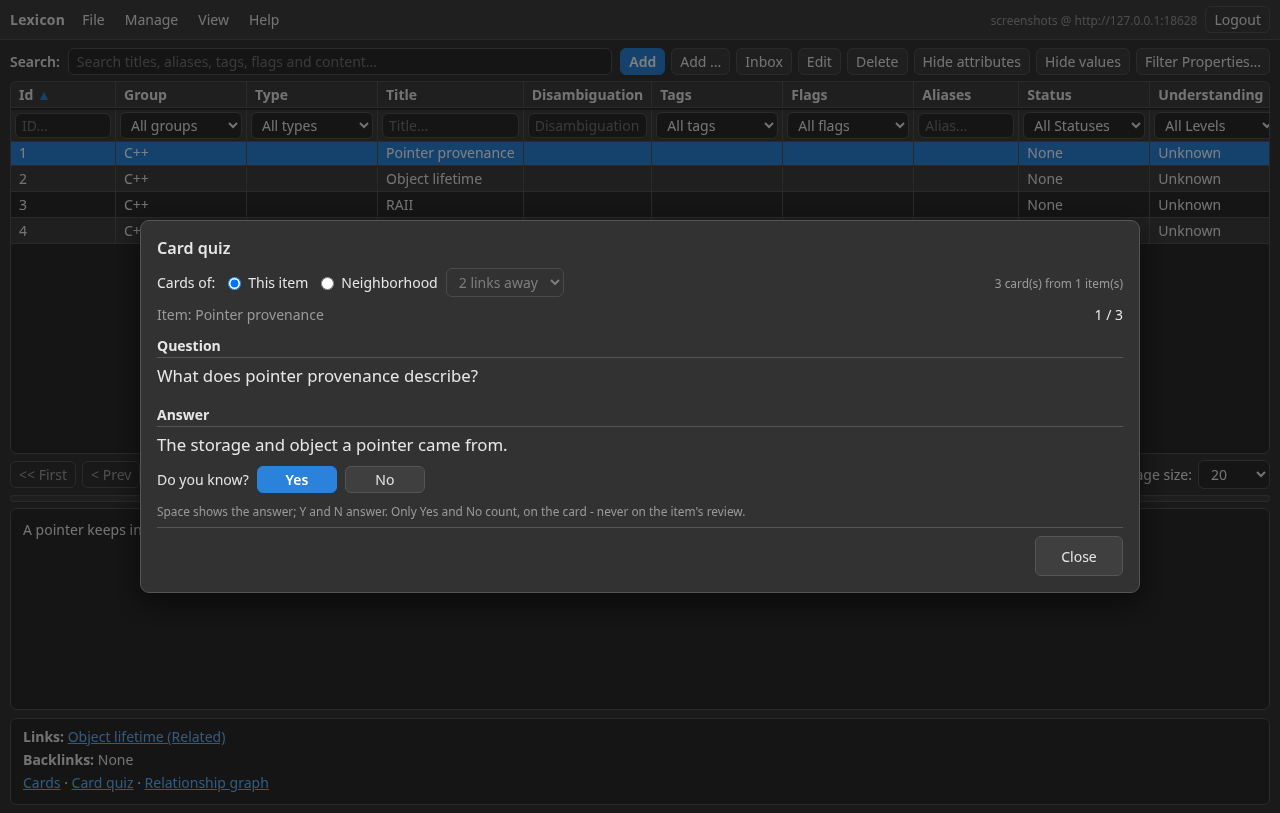This screenshot has height=813, width=1280.
Task: Expand the 'All tags' filter dropdown
Action: [x=717, y=126]
